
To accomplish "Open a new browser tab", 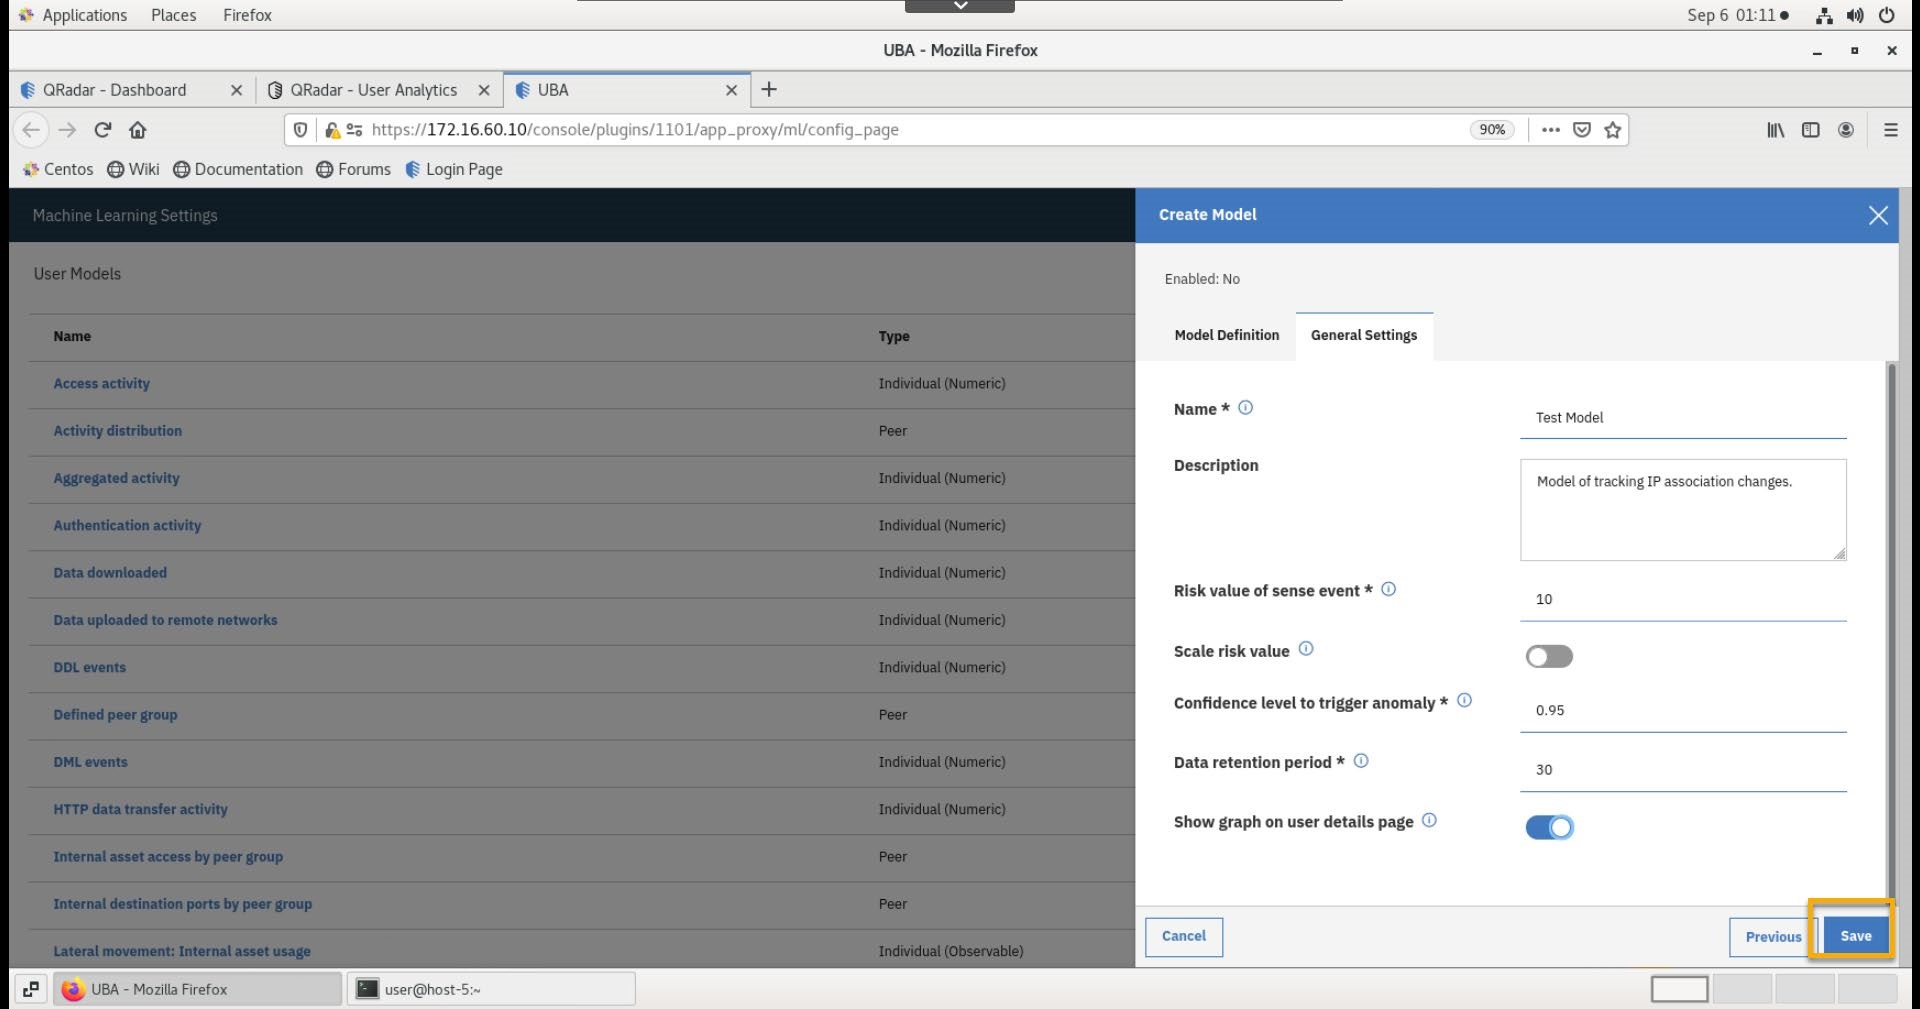I will tap(768, 90).
